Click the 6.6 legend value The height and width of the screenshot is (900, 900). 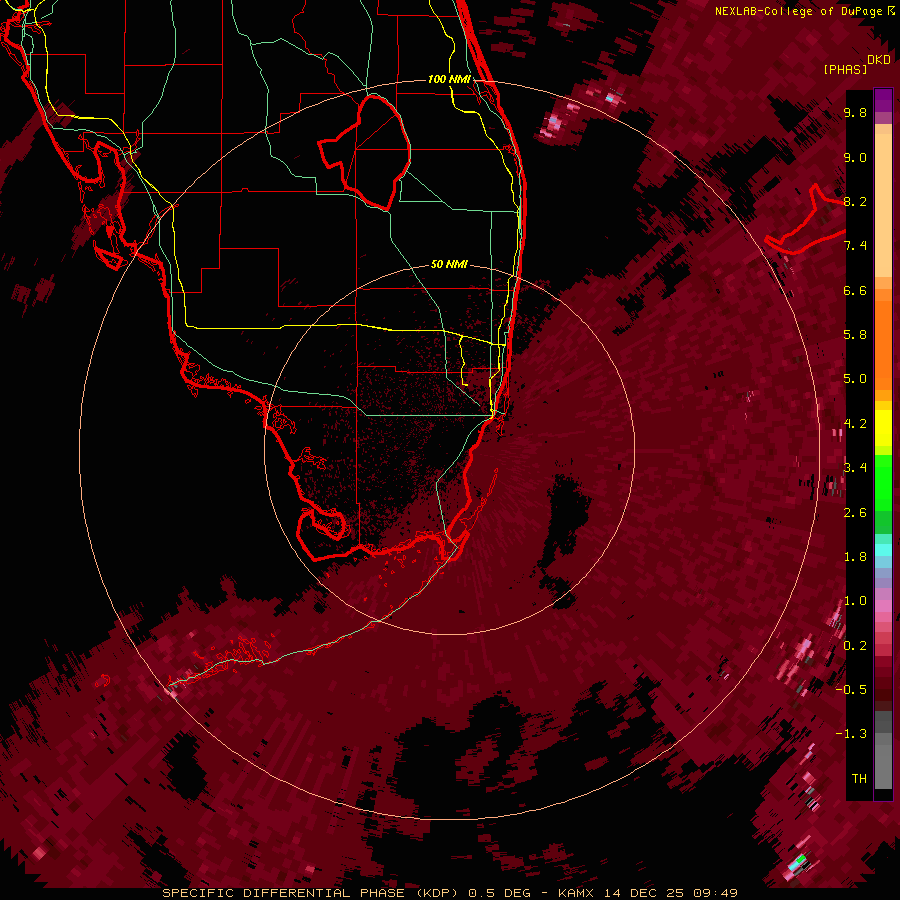click(x=855, y=290)
